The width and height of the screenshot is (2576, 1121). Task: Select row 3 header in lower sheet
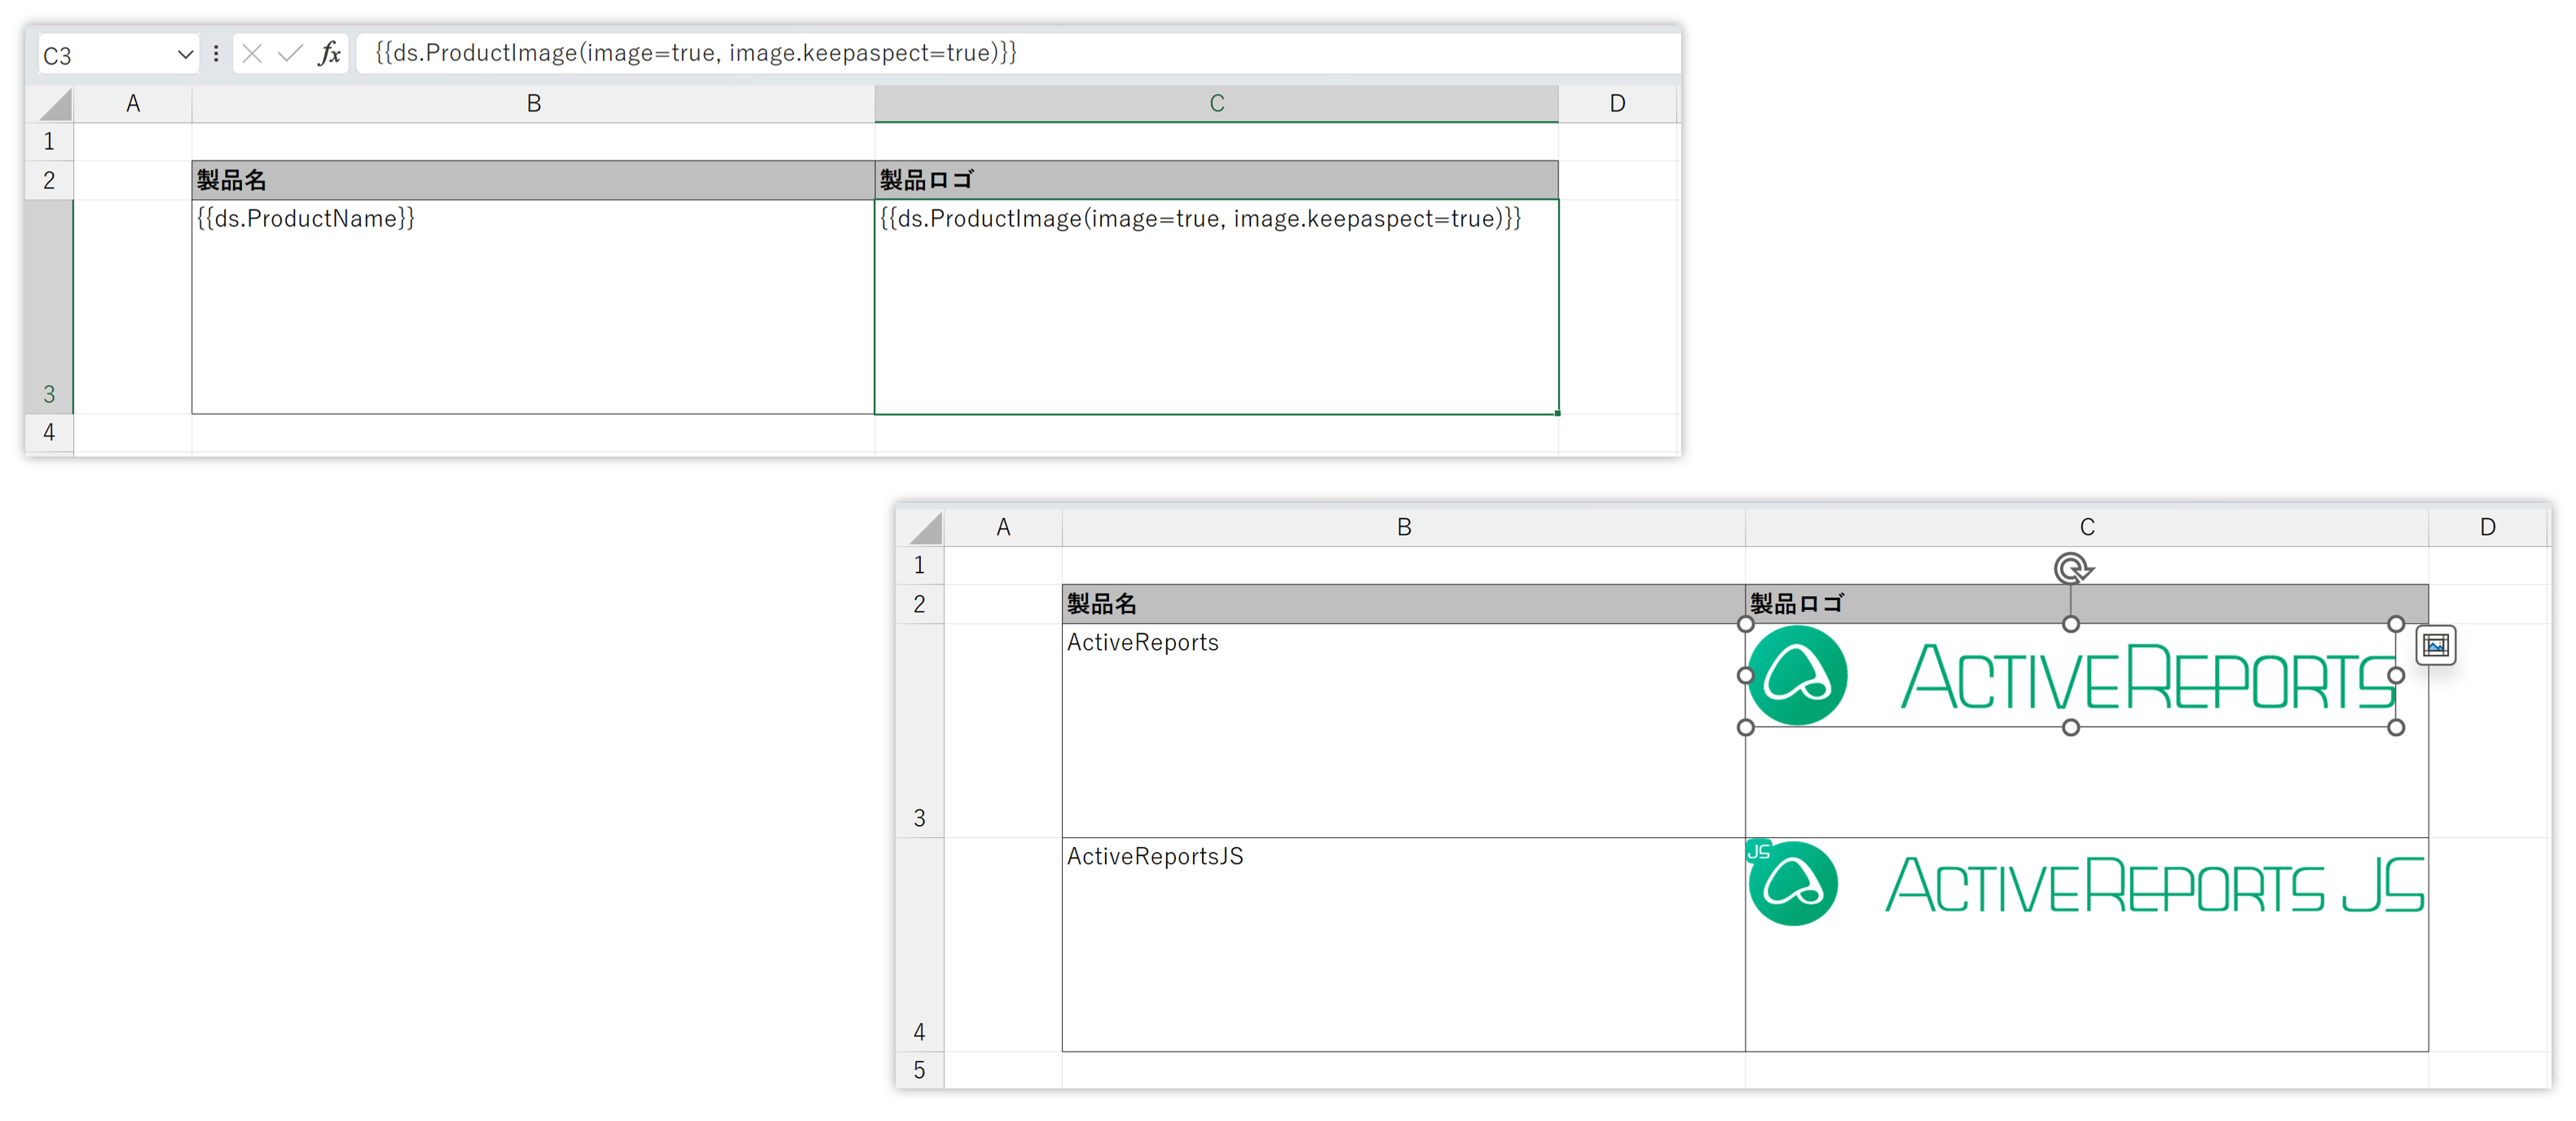[x=920, y=731]
